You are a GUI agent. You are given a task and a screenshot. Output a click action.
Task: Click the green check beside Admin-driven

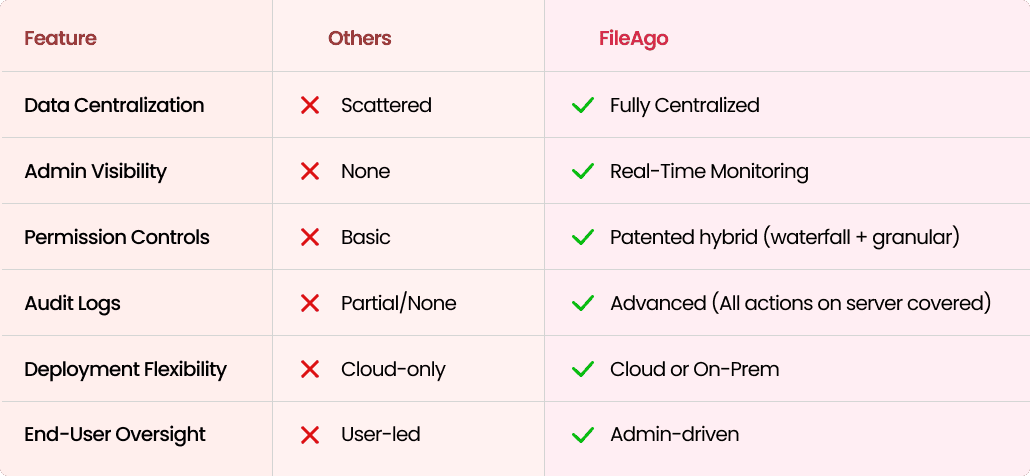point(583,435)
